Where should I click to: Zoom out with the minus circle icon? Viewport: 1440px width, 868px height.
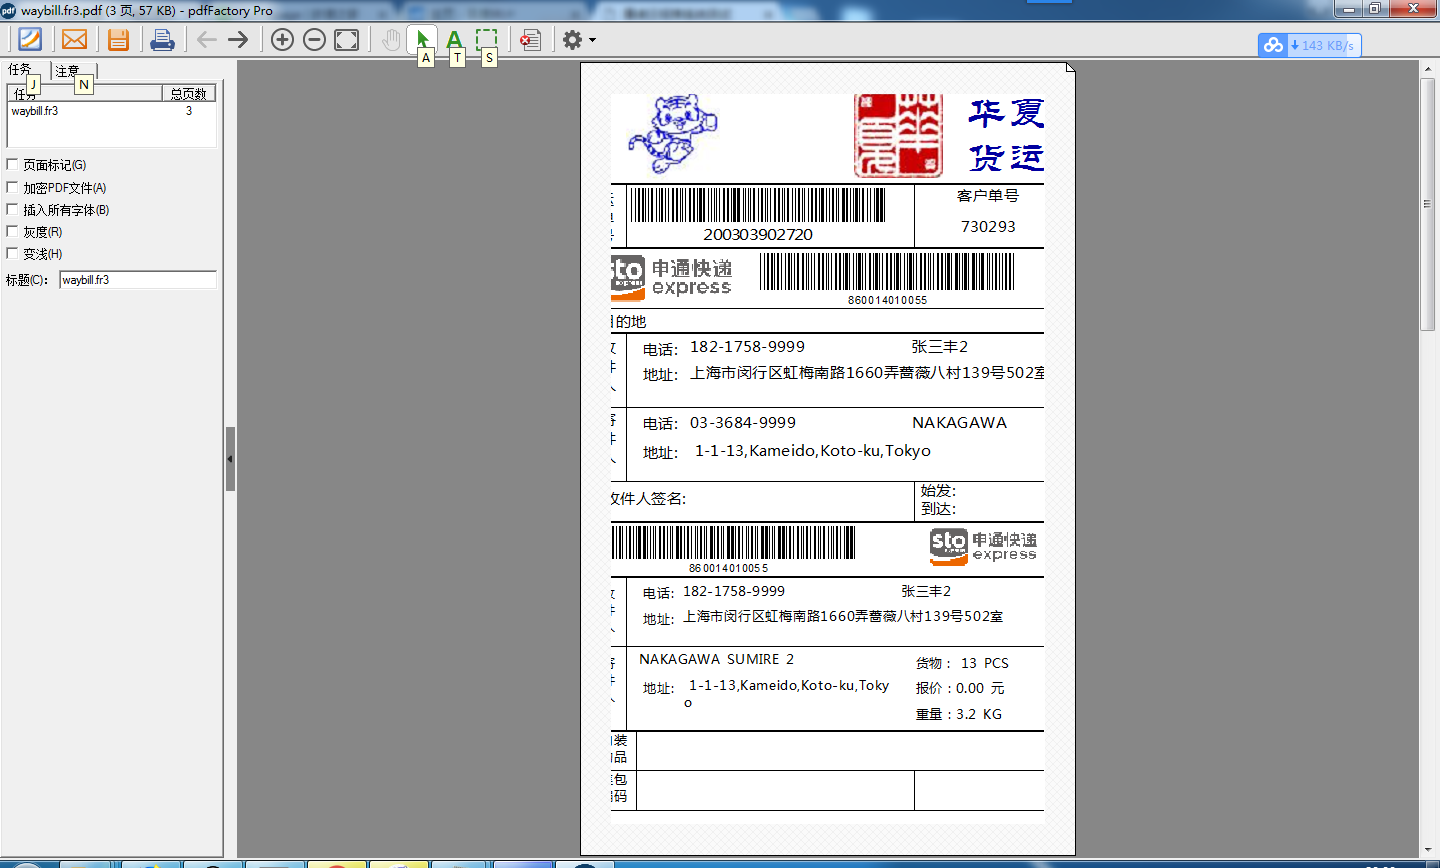coord(314,40)
